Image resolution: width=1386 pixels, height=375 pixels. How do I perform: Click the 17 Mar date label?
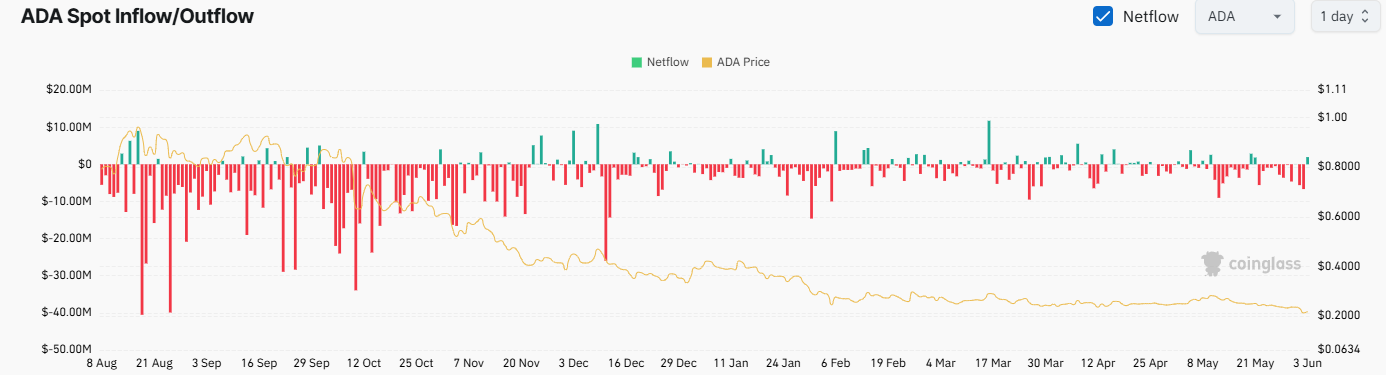click(x=993, y=363)
